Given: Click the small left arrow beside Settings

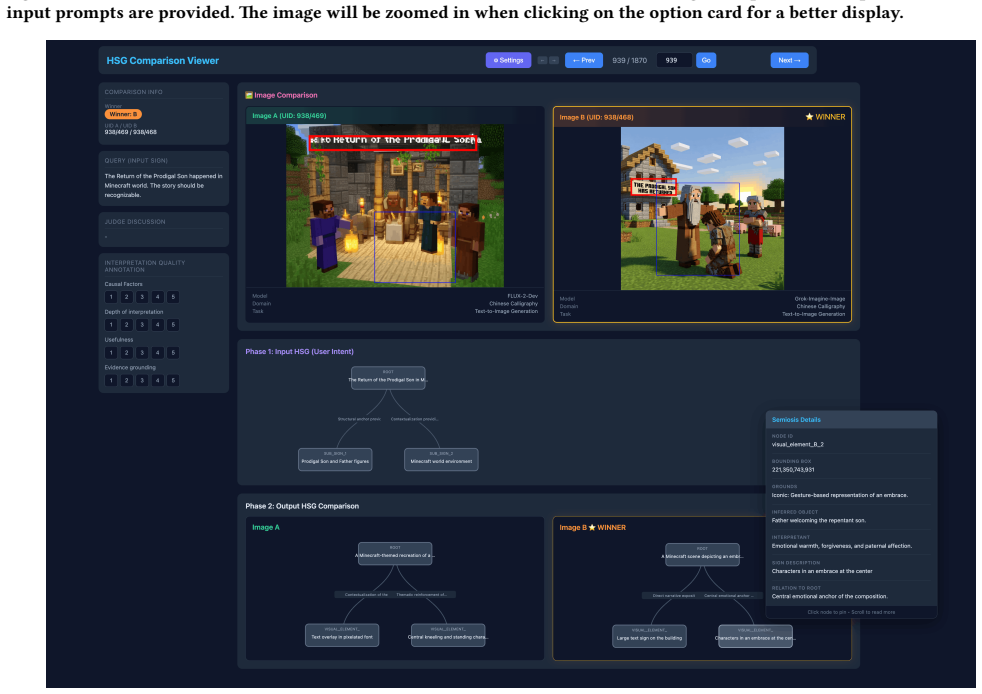Looking at the screenshot, I should tap(542, 61).
